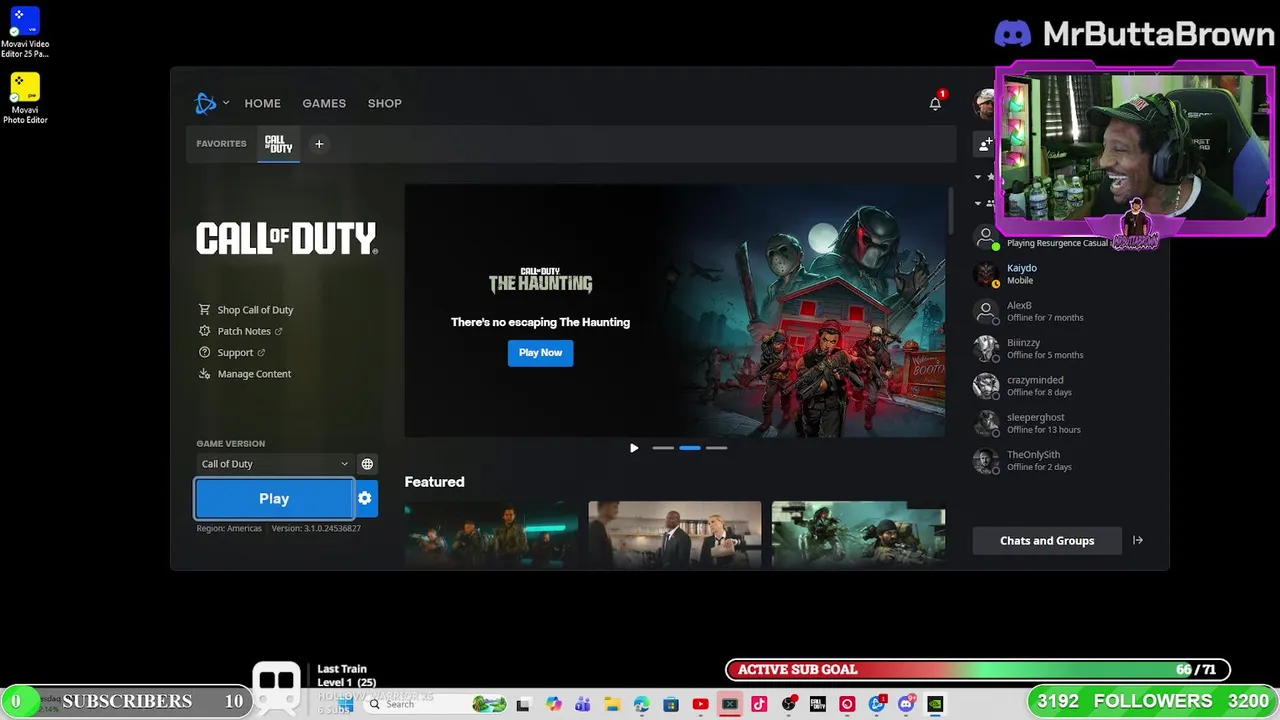Select the second carousel indicator
Image resolution: width=1280 pixels, height=720 pixels.
coord(690,448)
